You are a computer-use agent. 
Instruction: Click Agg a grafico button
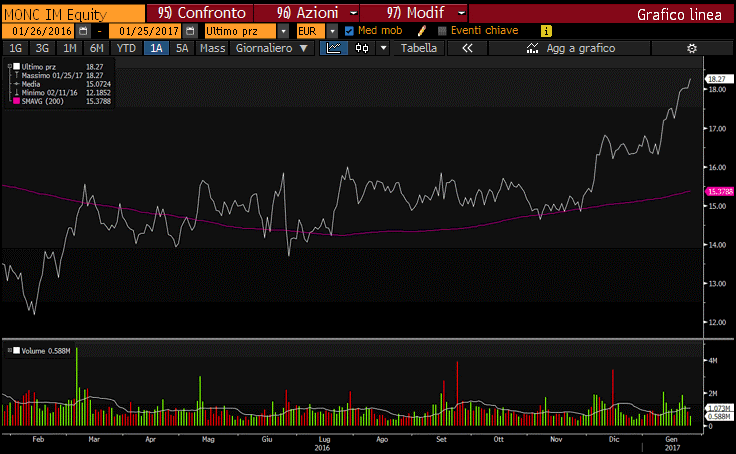click(x=582, y=48)
